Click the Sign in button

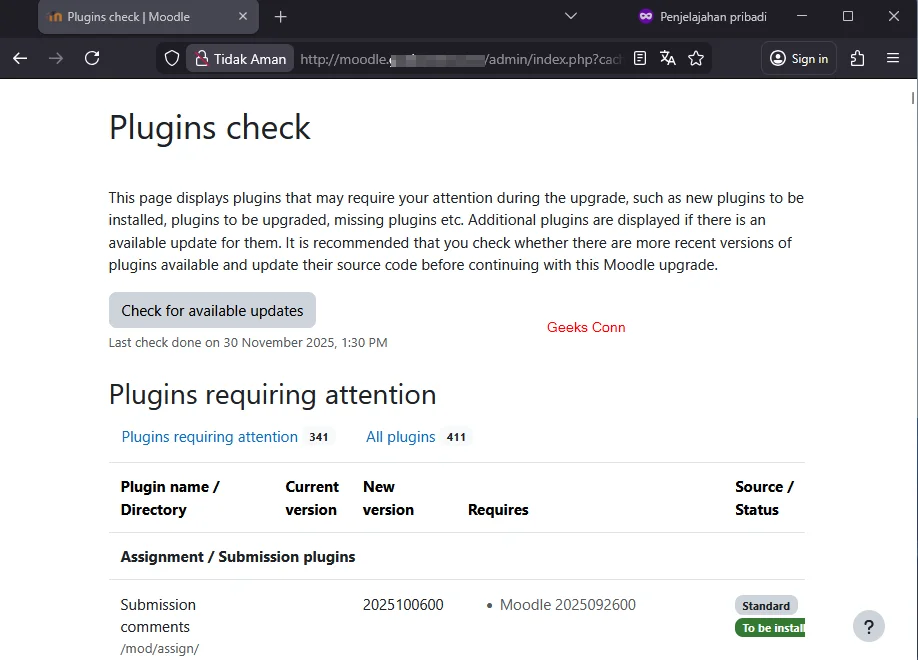click(x=798, y=58)
